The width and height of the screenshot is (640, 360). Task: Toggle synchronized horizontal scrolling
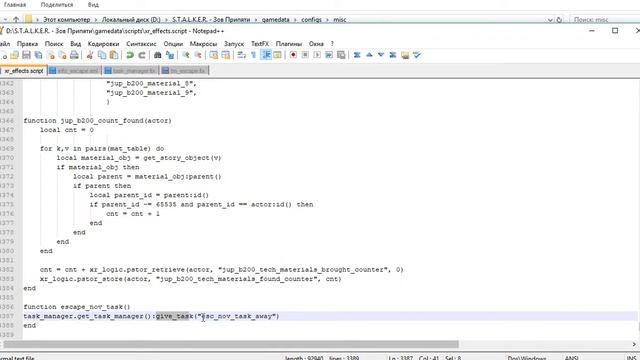[x=226, y=55]
